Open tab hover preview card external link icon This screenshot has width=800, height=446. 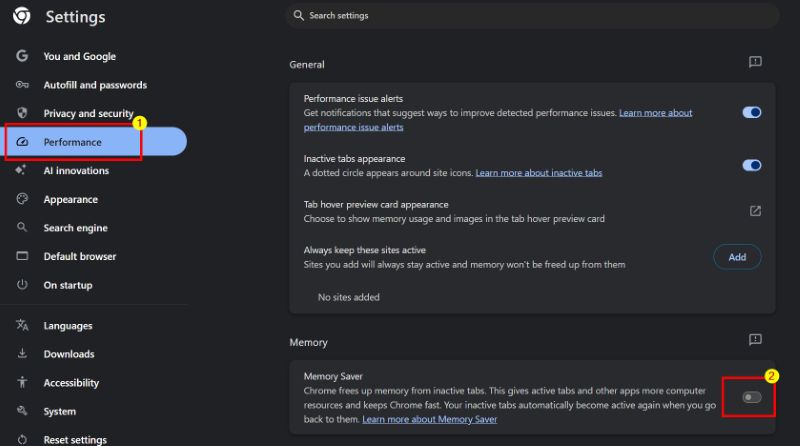click(x=755, y=211)
